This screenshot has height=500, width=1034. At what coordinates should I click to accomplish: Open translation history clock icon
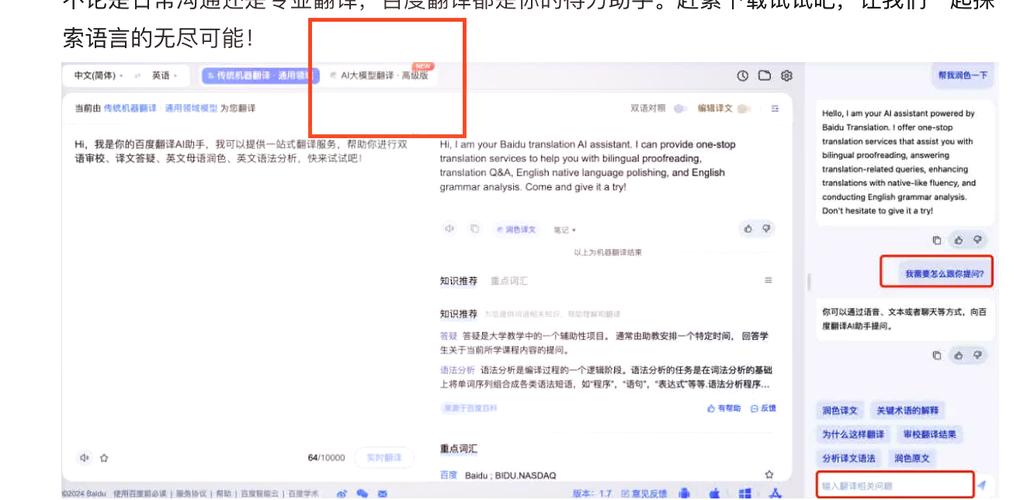click(x=743, y=76)
